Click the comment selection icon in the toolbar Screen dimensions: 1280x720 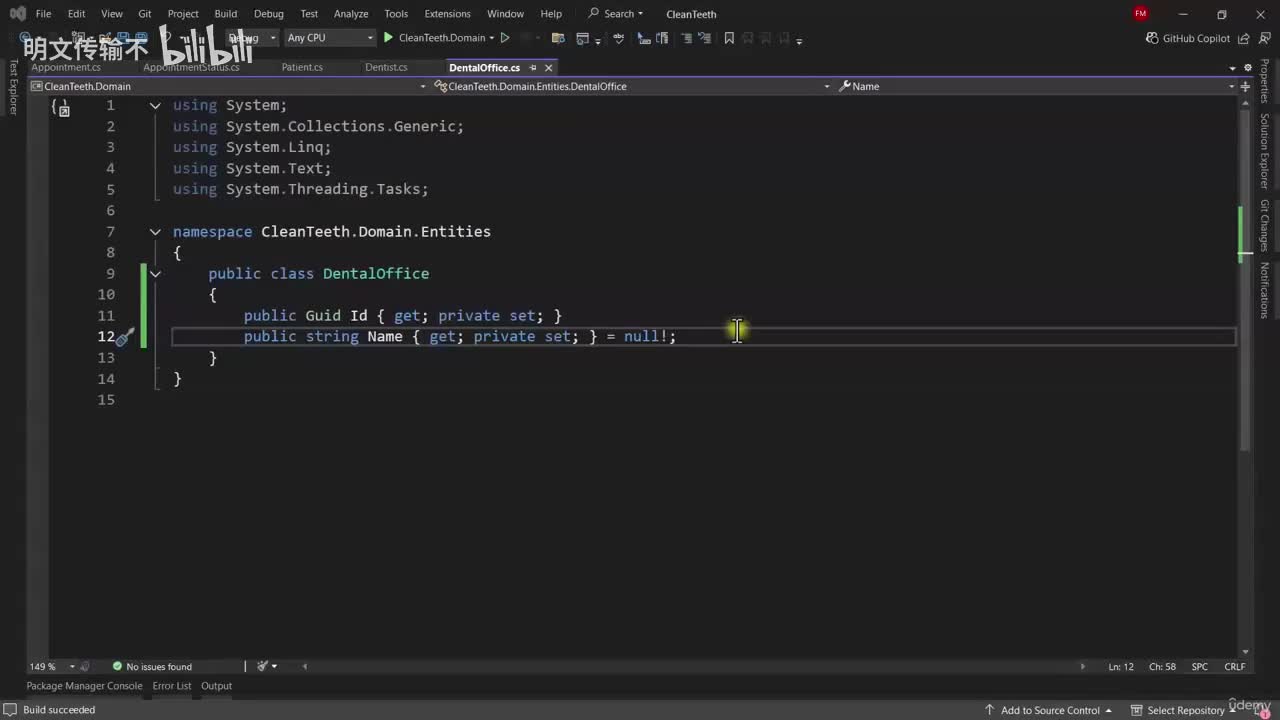686,38
